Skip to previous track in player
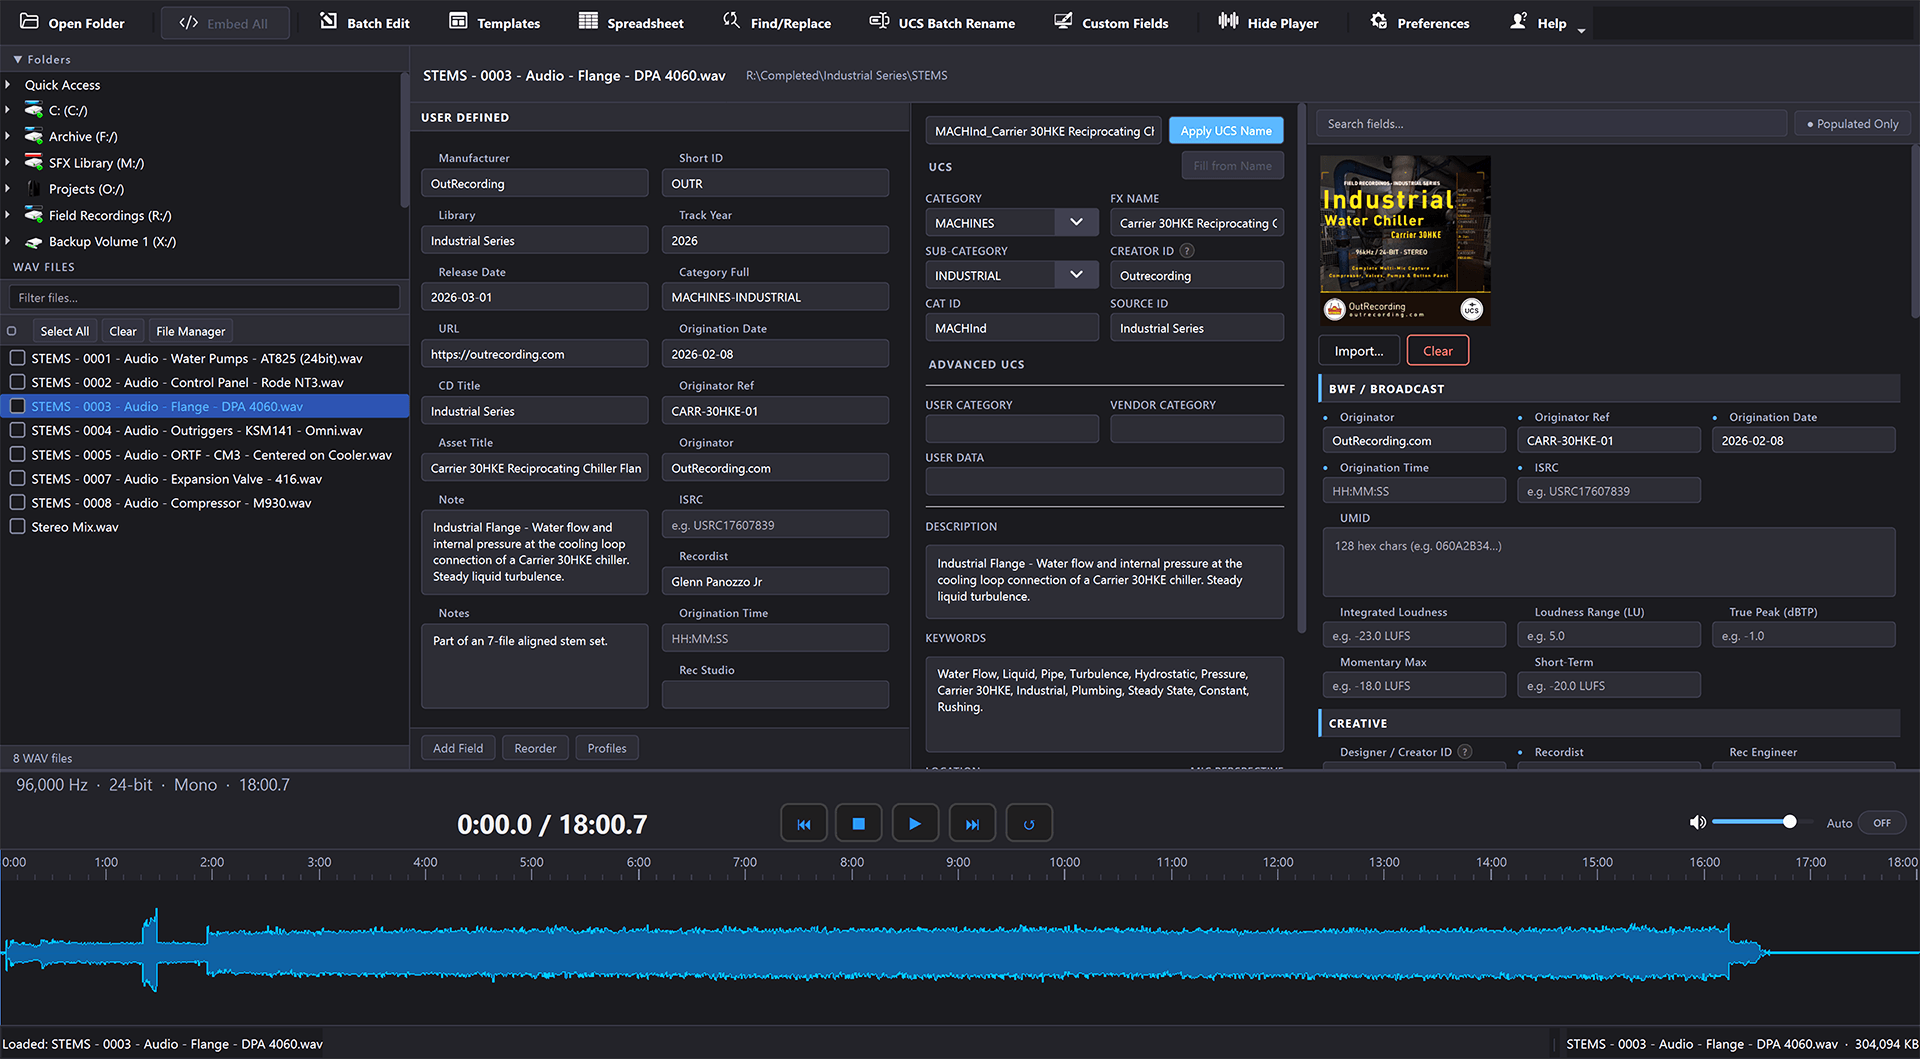The image size is (1920, 1059). (803, 824)
